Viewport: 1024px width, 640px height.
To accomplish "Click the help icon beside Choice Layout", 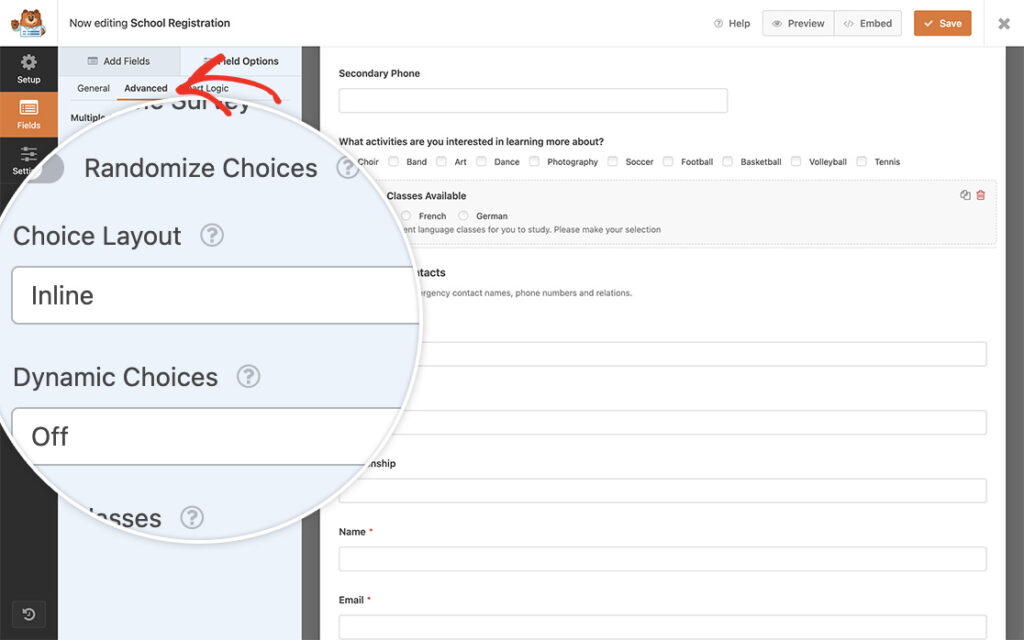I will pyautogui.click(x=212, y=235).
